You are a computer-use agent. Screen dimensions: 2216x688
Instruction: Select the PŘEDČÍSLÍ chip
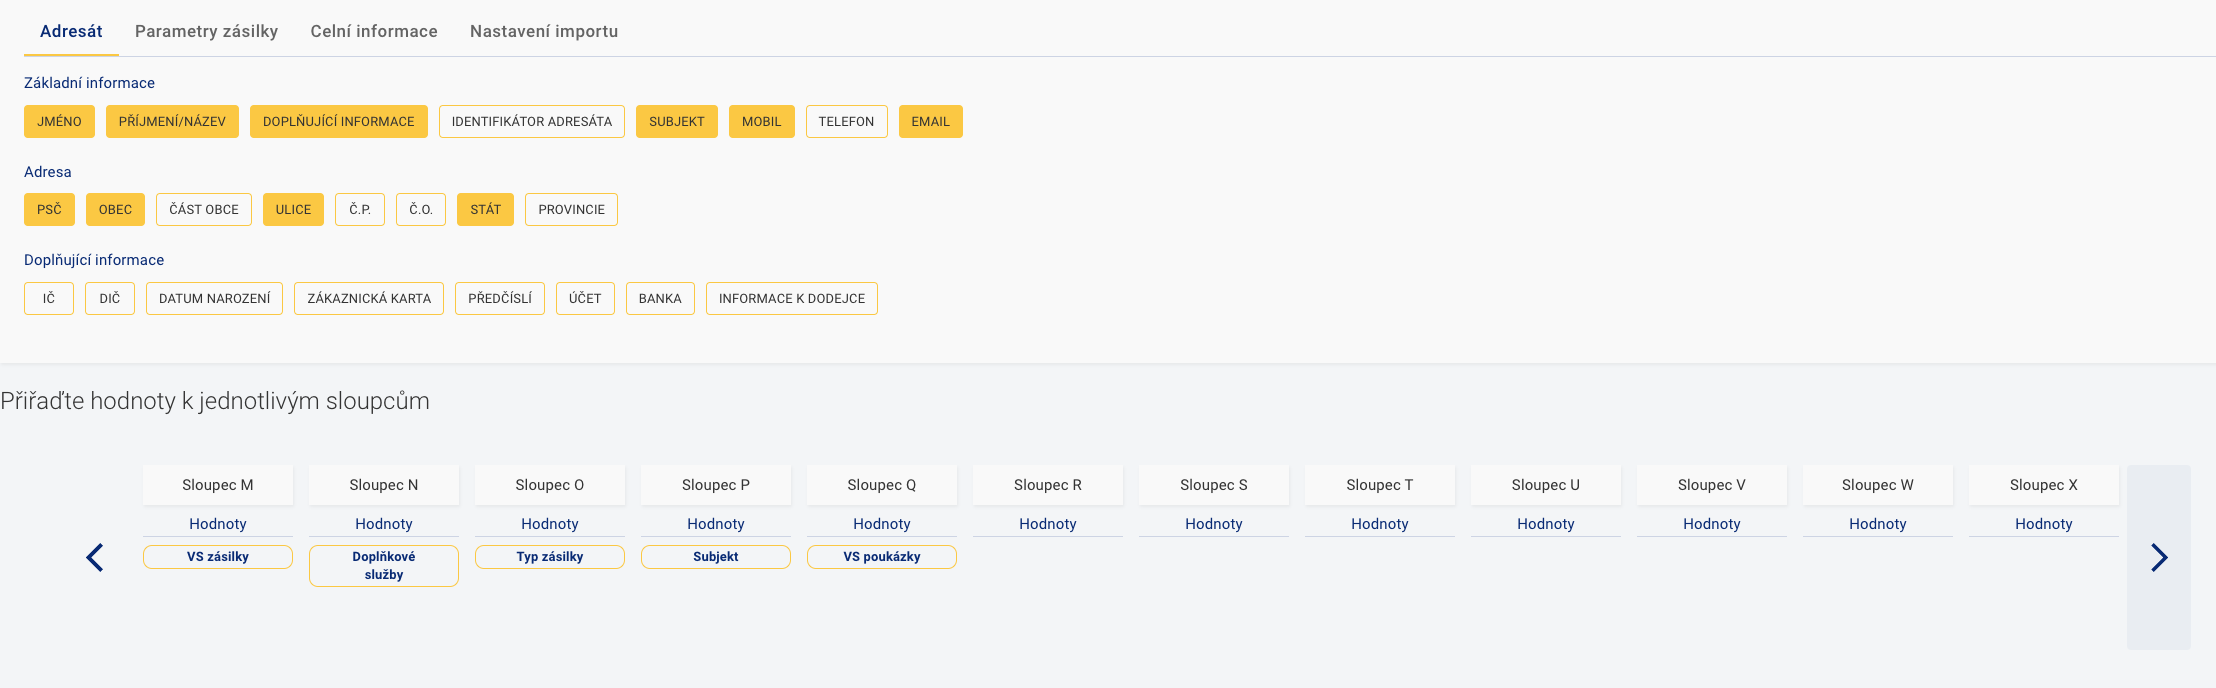point(500,298)
